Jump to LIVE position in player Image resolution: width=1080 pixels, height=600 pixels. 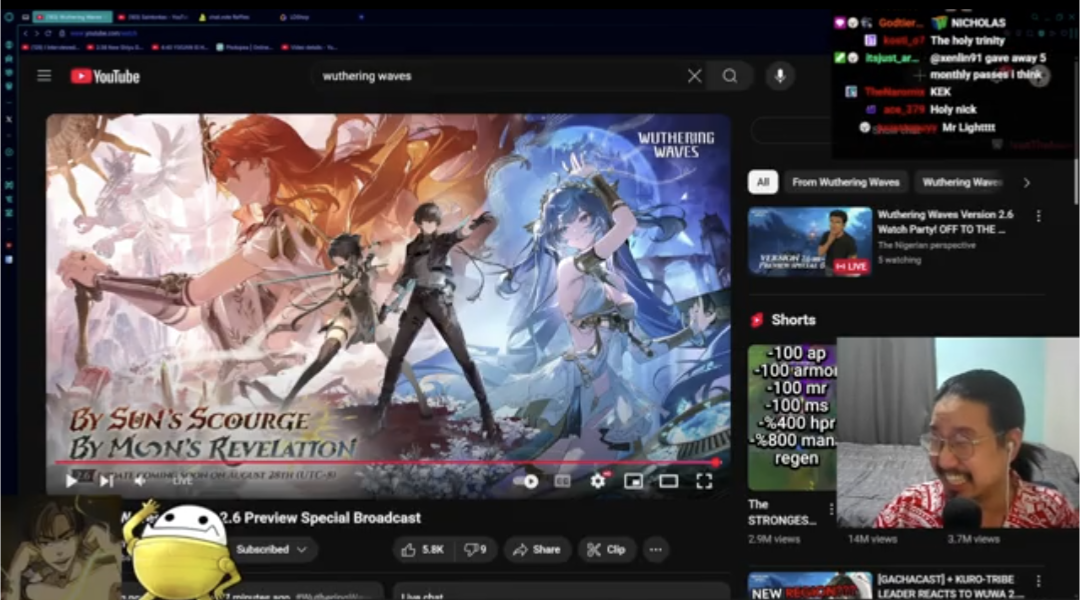point(183,482)
